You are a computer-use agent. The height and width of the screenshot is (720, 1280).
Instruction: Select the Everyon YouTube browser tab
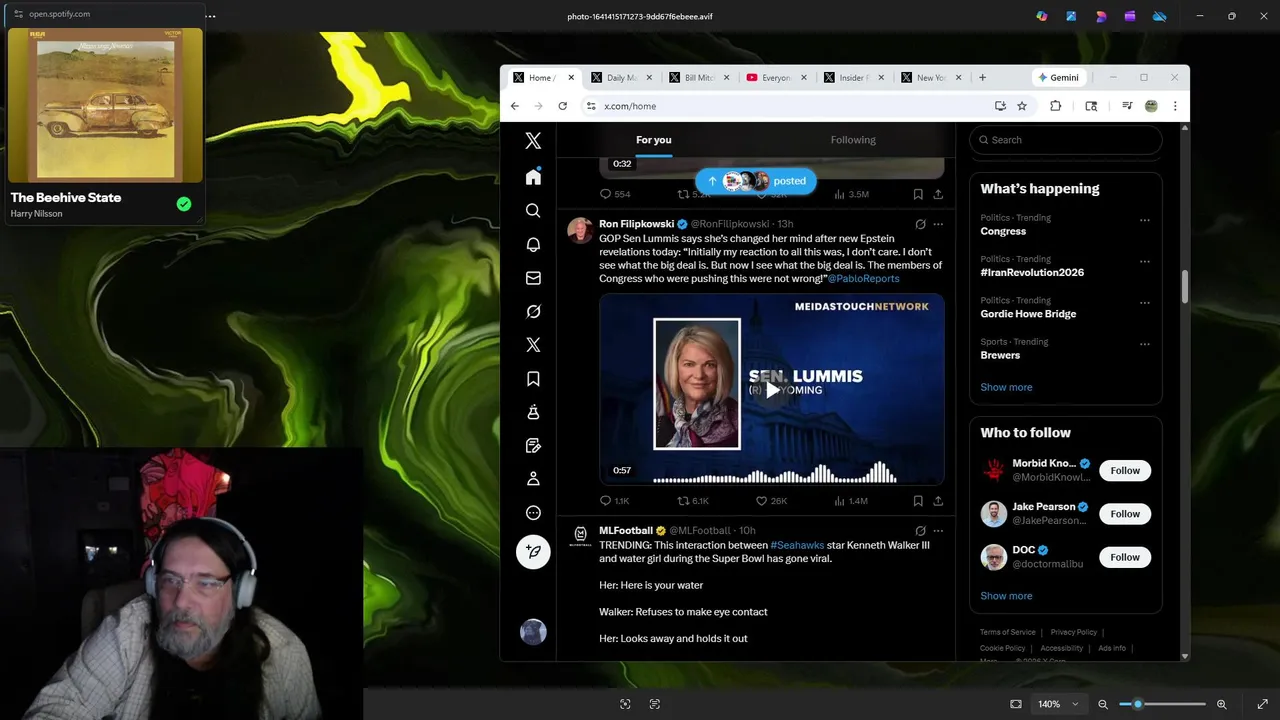click(777, 78)
